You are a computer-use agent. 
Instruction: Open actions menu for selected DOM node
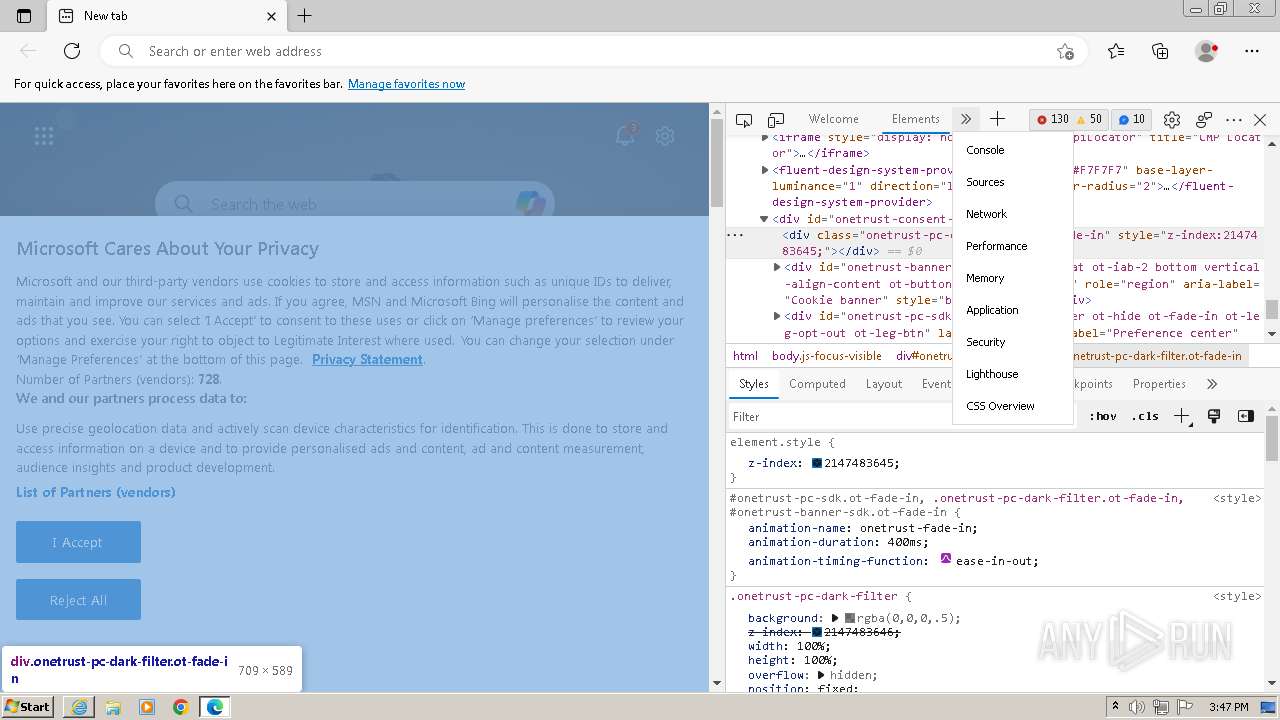tap(735, 235)
